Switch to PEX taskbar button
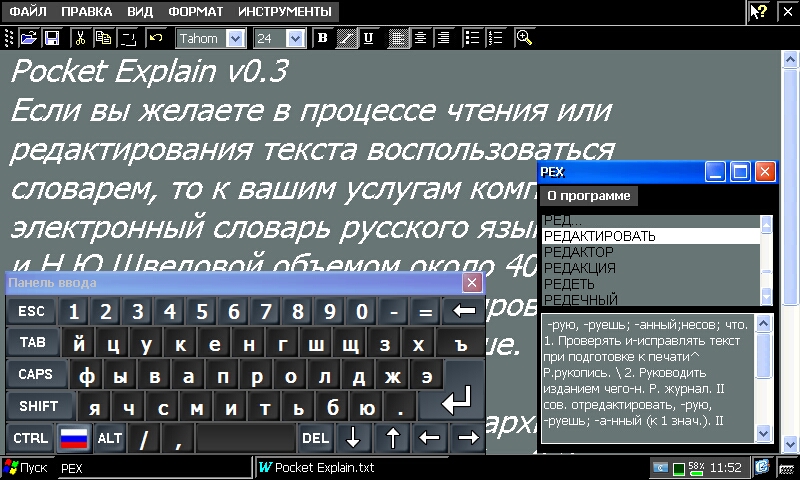The height and width of the screenshot is (480, 800). (153, 468)
